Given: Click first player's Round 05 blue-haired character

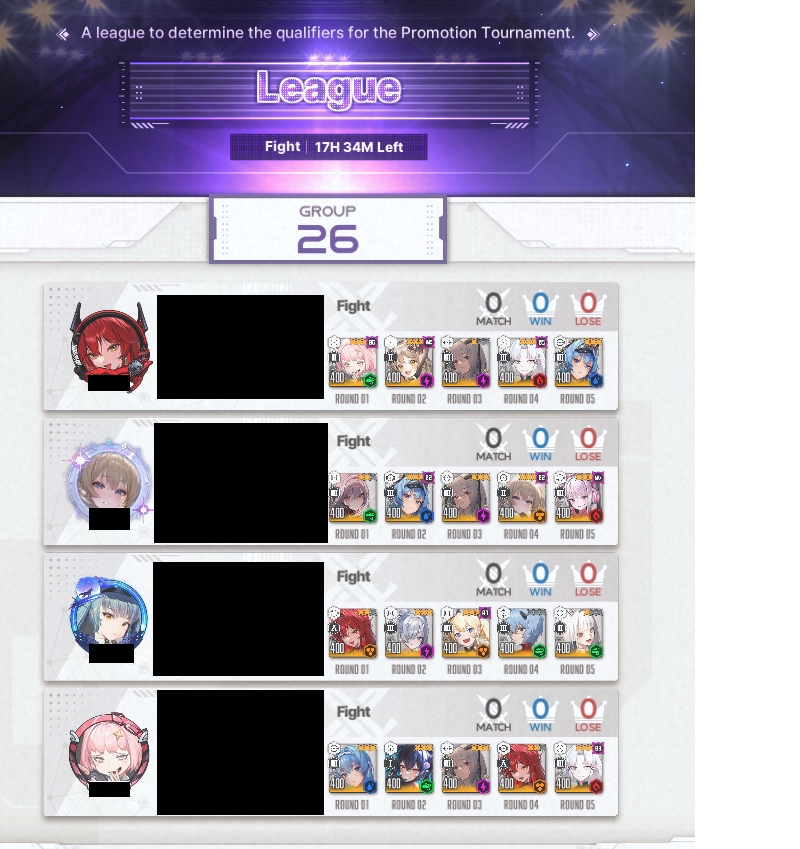Looking at the screenshot, I should click(578, 362).
